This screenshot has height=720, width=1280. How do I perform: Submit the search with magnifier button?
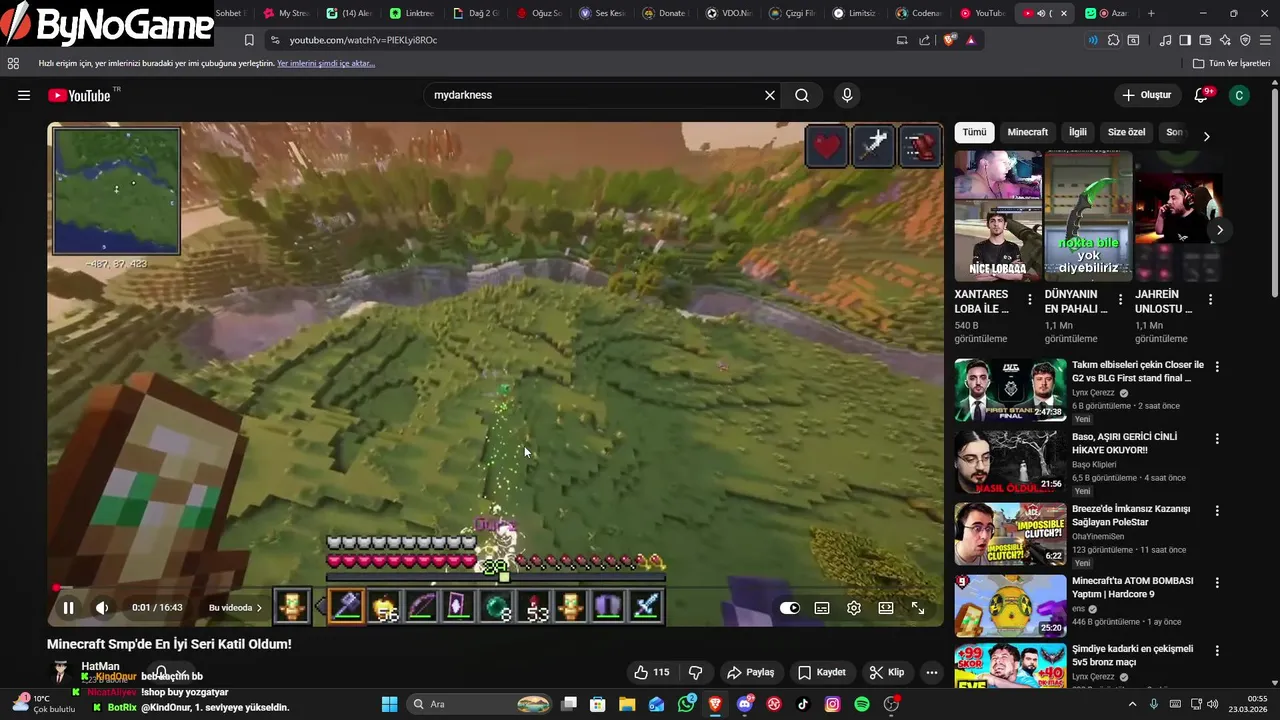pos(802,95)
